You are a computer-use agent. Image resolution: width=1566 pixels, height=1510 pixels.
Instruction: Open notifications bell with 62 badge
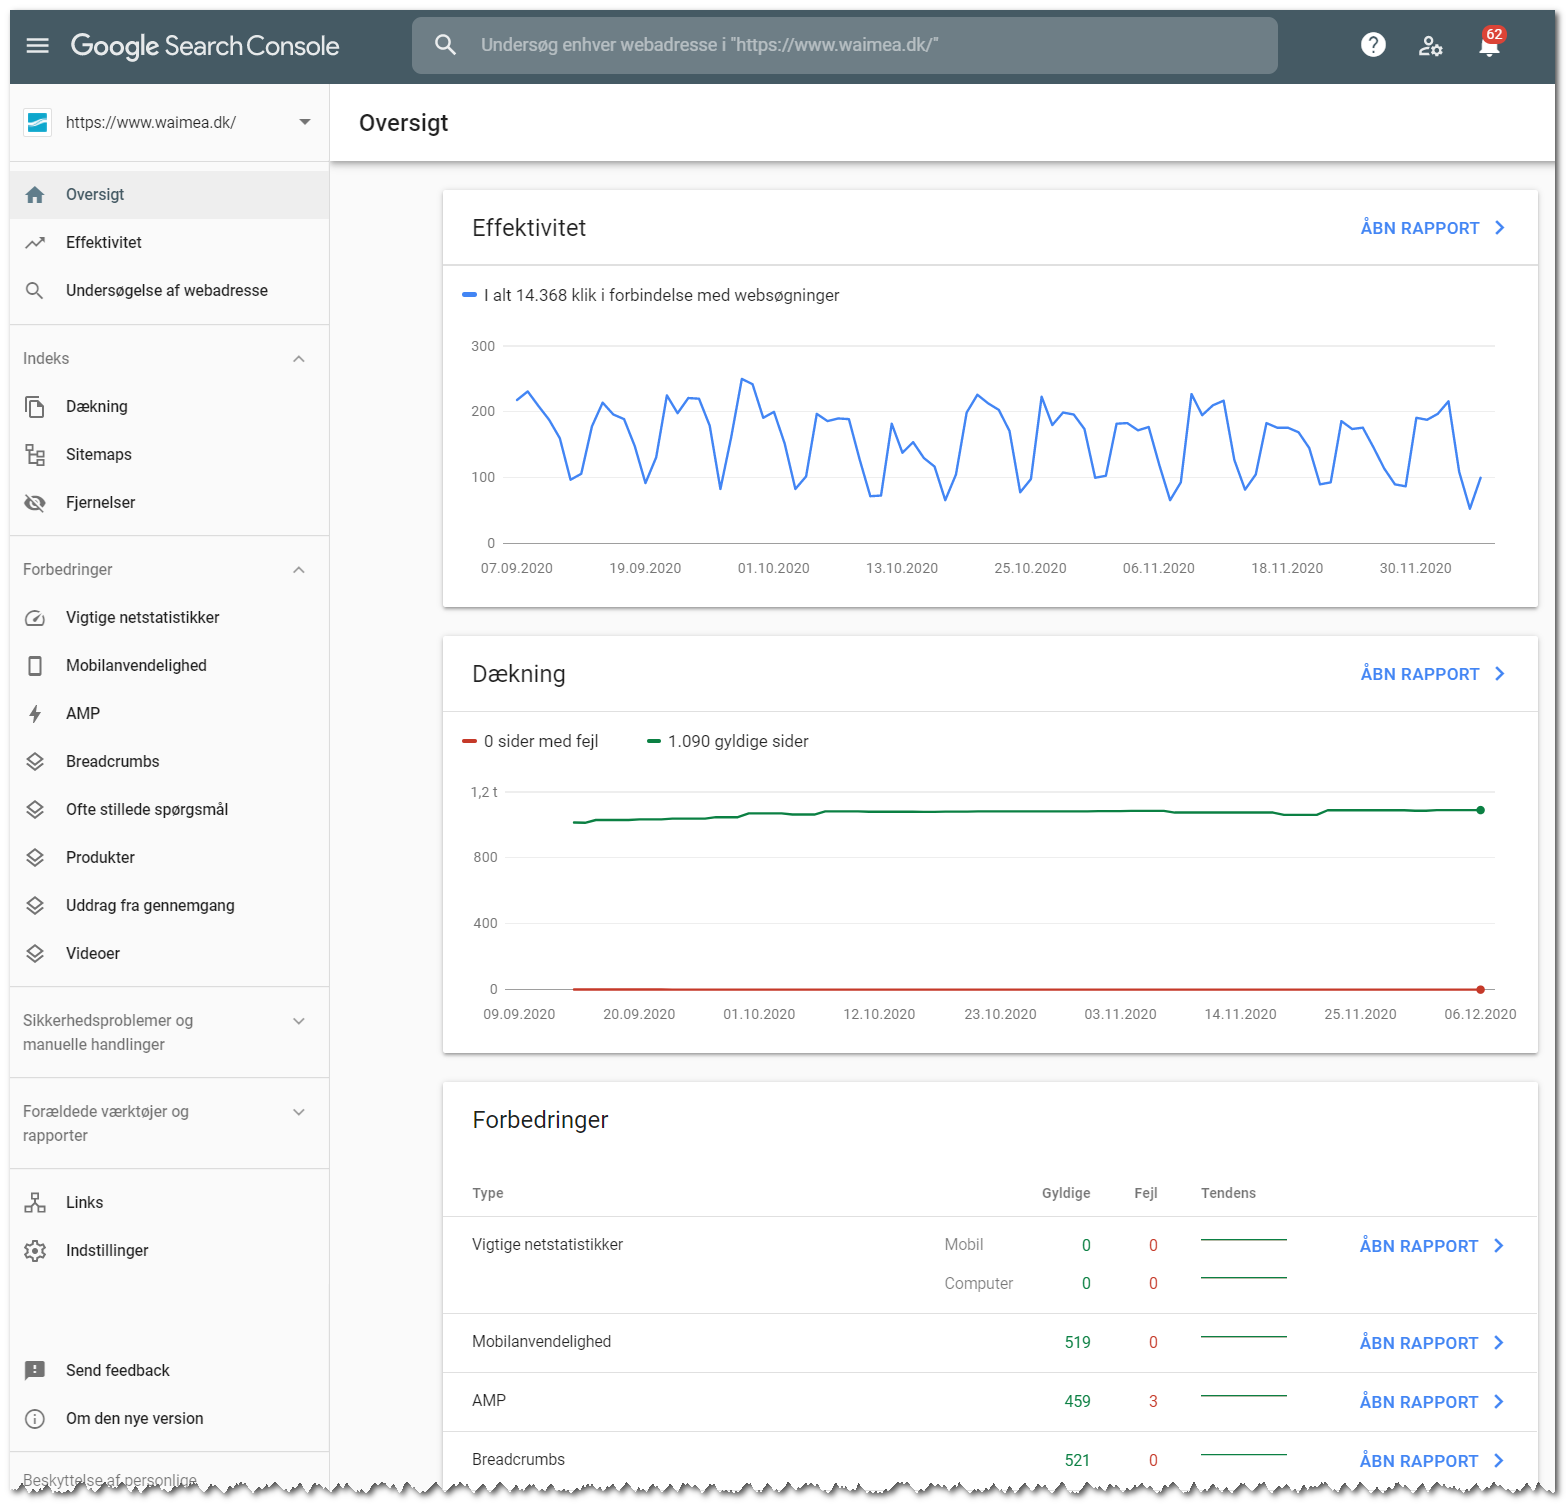tap(1490, 43)
